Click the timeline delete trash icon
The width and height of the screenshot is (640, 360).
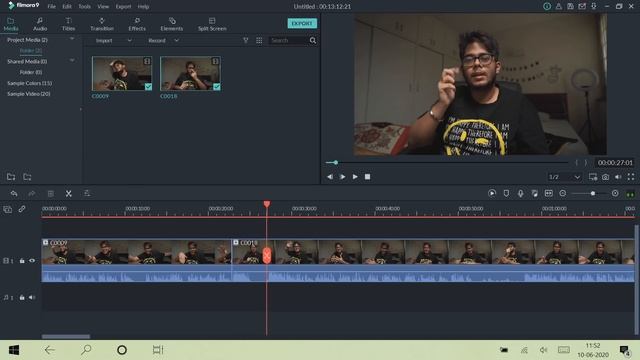51,193
